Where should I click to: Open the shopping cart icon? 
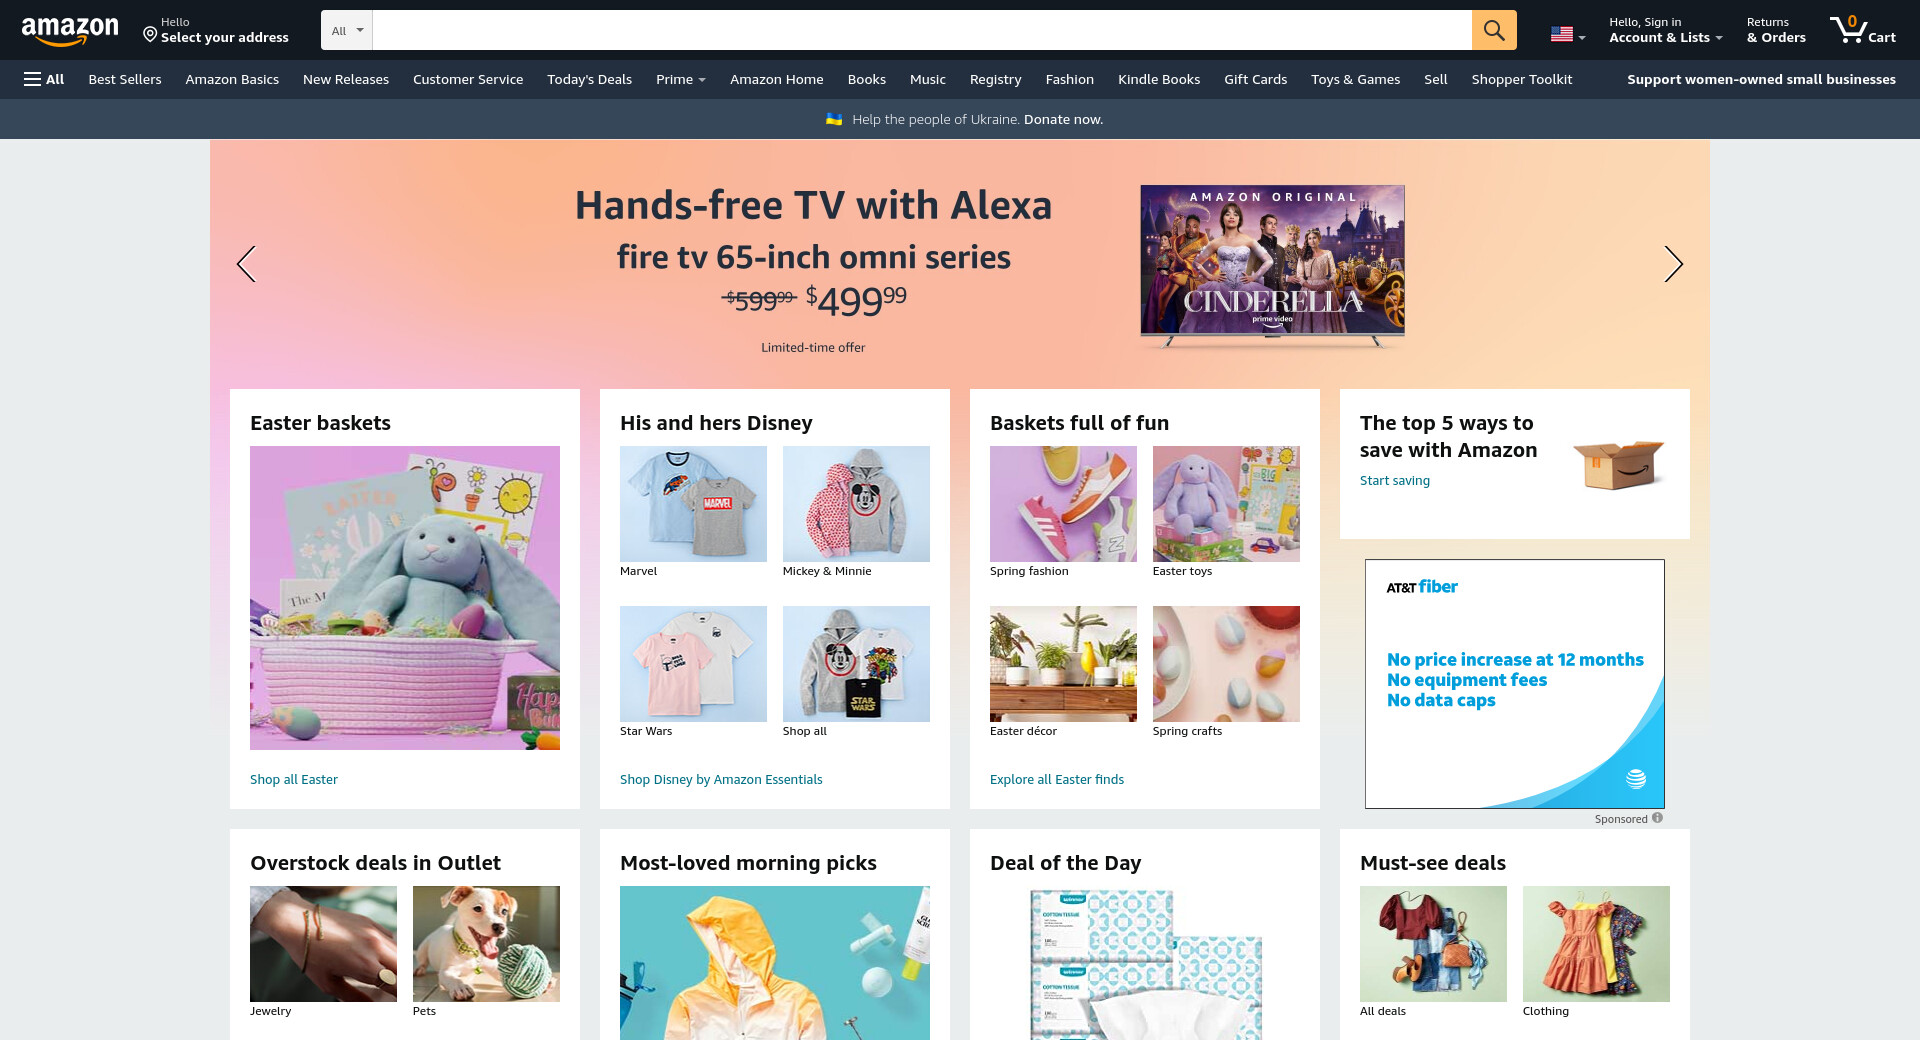tap(1863, 30)
